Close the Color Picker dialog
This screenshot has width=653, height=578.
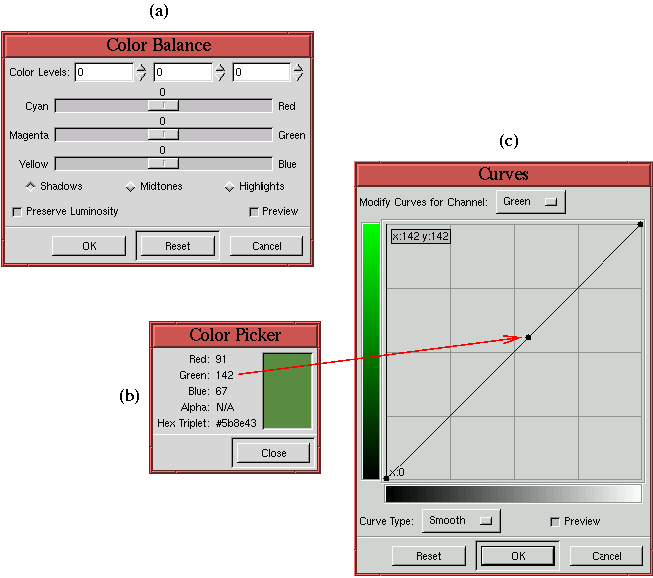[x=273, y=453]
